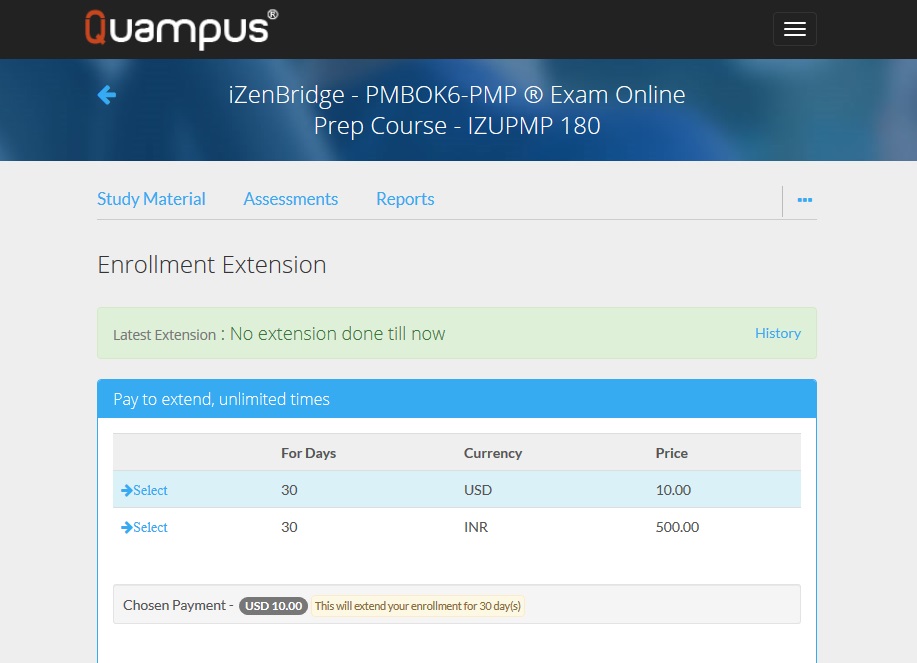View extension History link

point(777,333)
